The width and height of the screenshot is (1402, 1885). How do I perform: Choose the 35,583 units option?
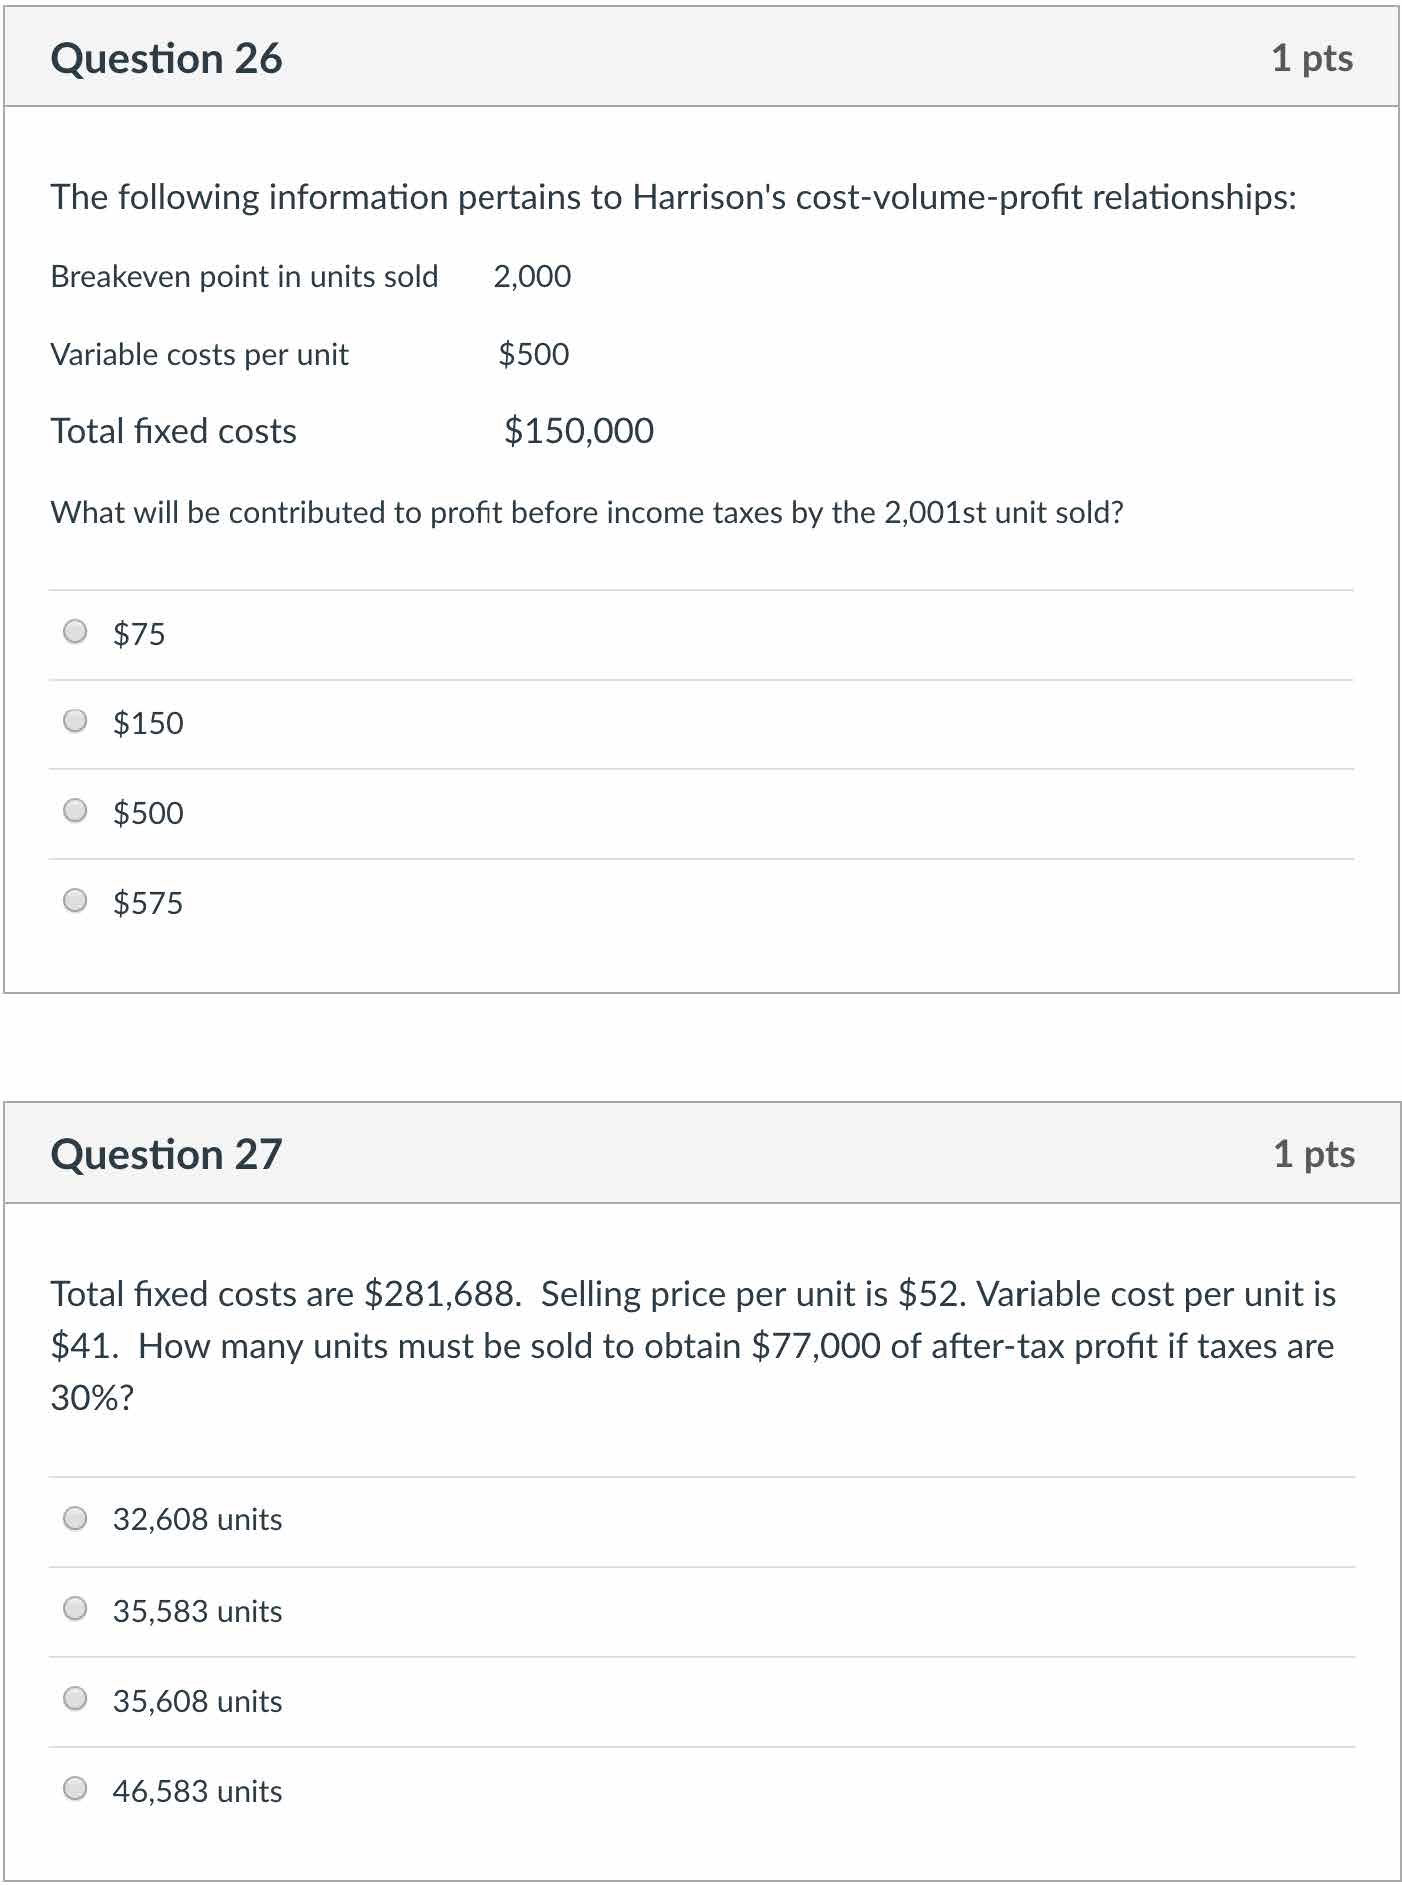point(75,1609)
